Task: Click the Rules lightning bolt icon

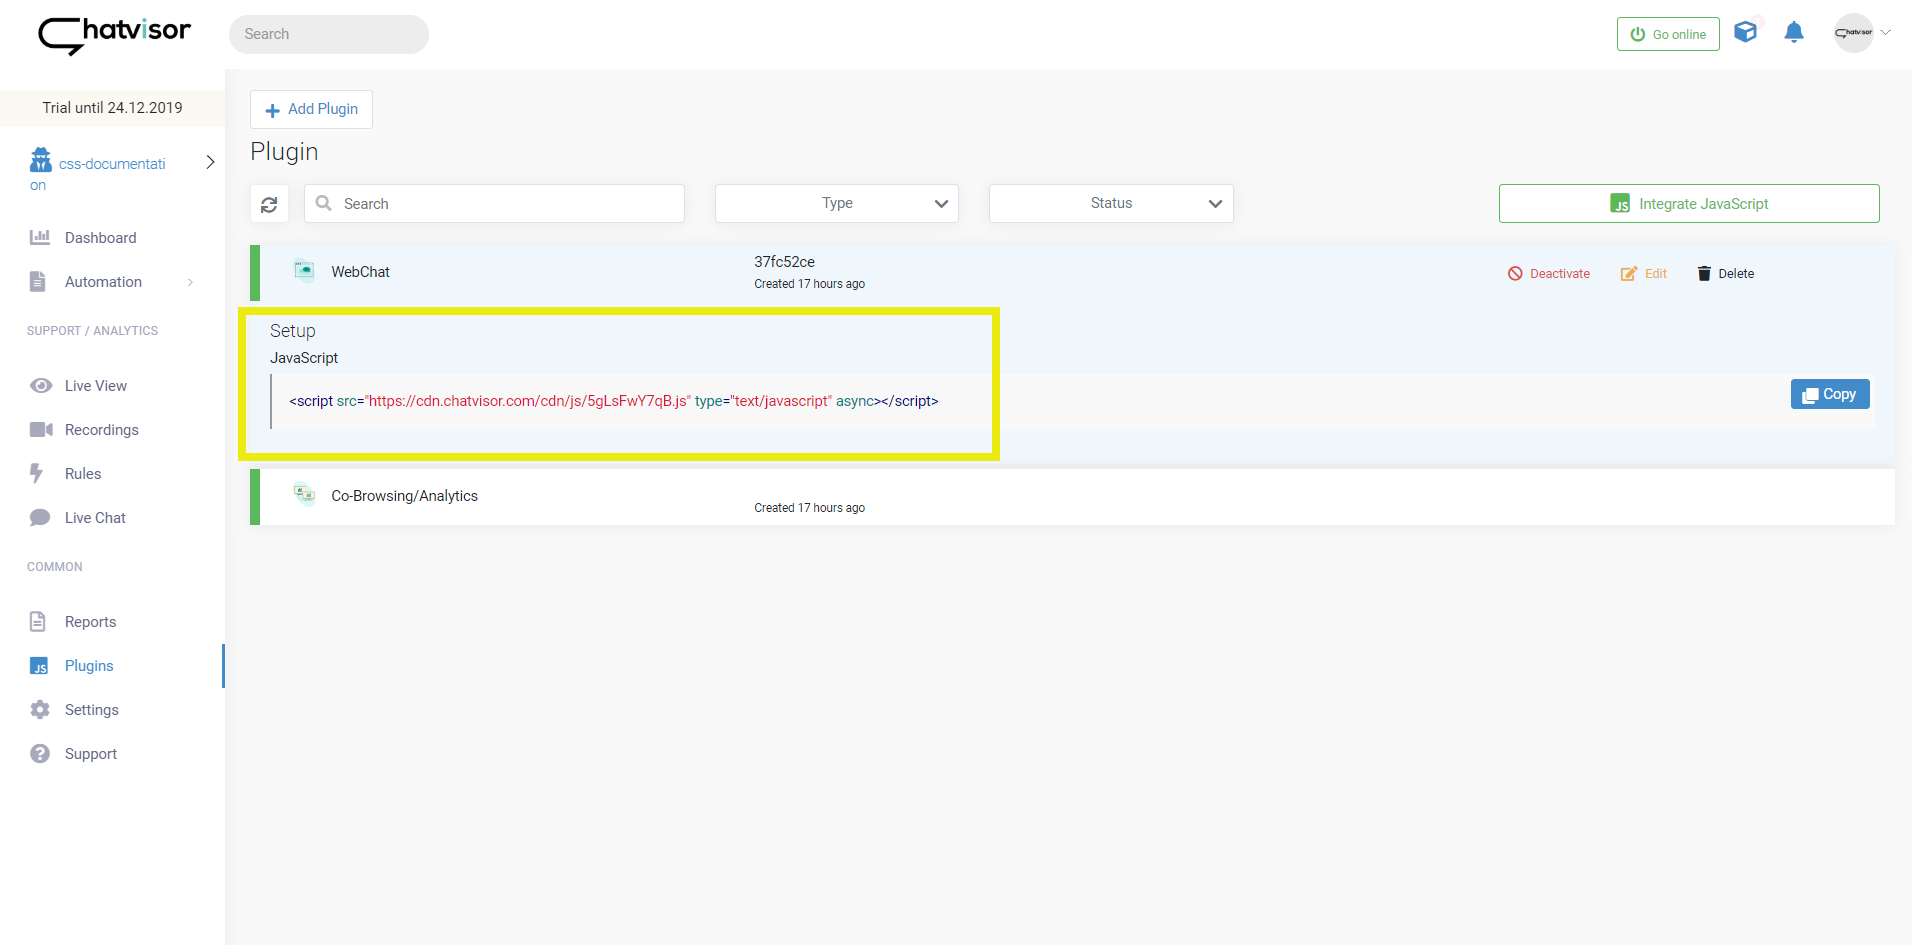Action: pyautogui.click(x=36, y=473)
